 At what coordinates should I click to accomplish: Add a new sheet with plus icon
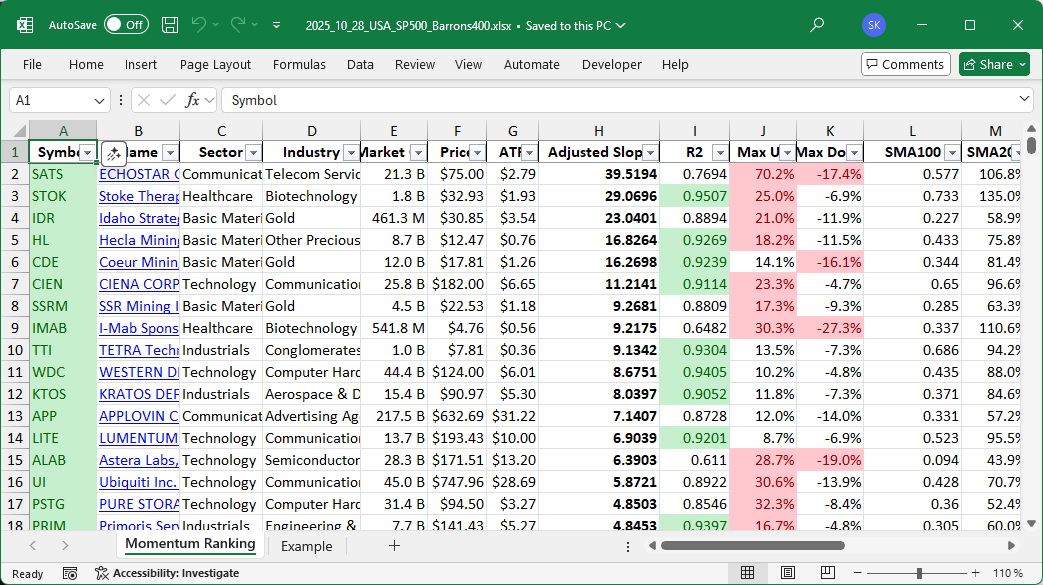coord(394,546)
